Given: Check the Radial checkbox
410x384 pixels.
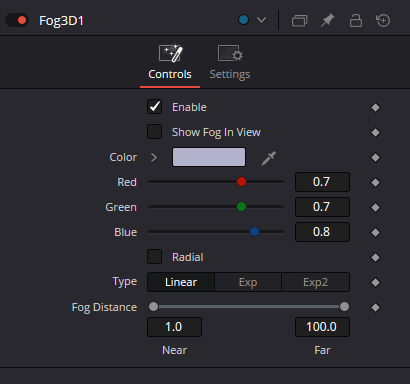Looking at the screenshot, I should (154, 257).
